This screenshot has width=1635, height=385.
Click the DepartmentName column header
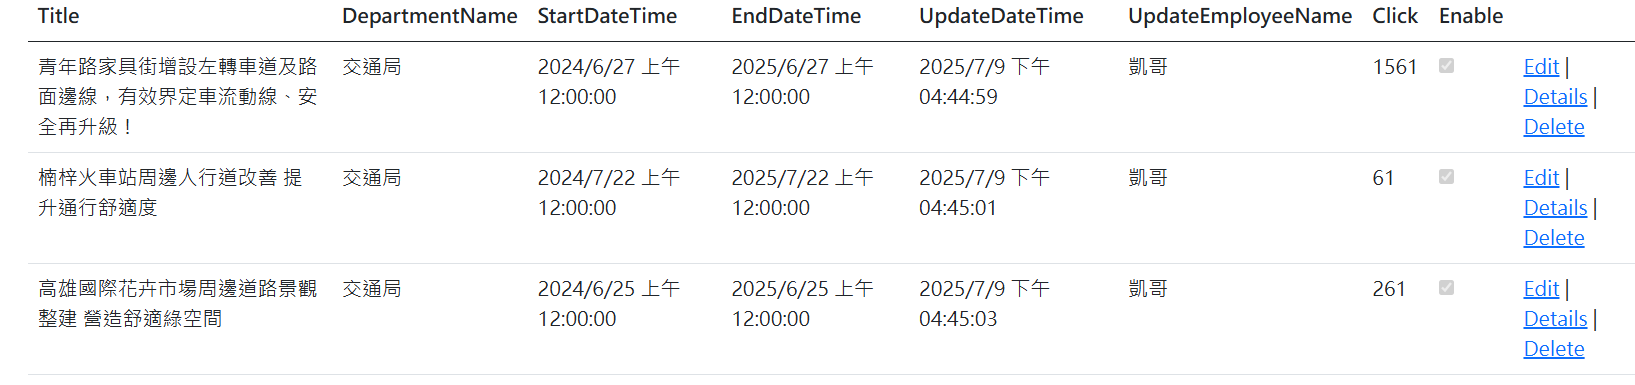430,16
